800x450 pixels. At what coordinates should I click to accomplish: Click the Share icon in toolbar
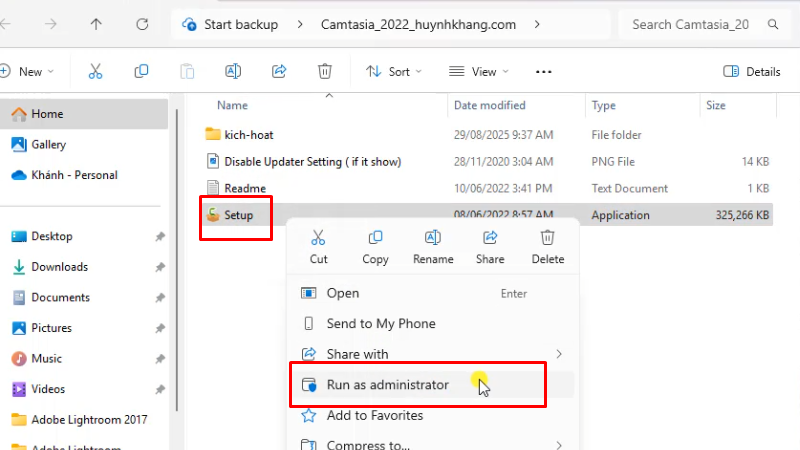(279, 71)
